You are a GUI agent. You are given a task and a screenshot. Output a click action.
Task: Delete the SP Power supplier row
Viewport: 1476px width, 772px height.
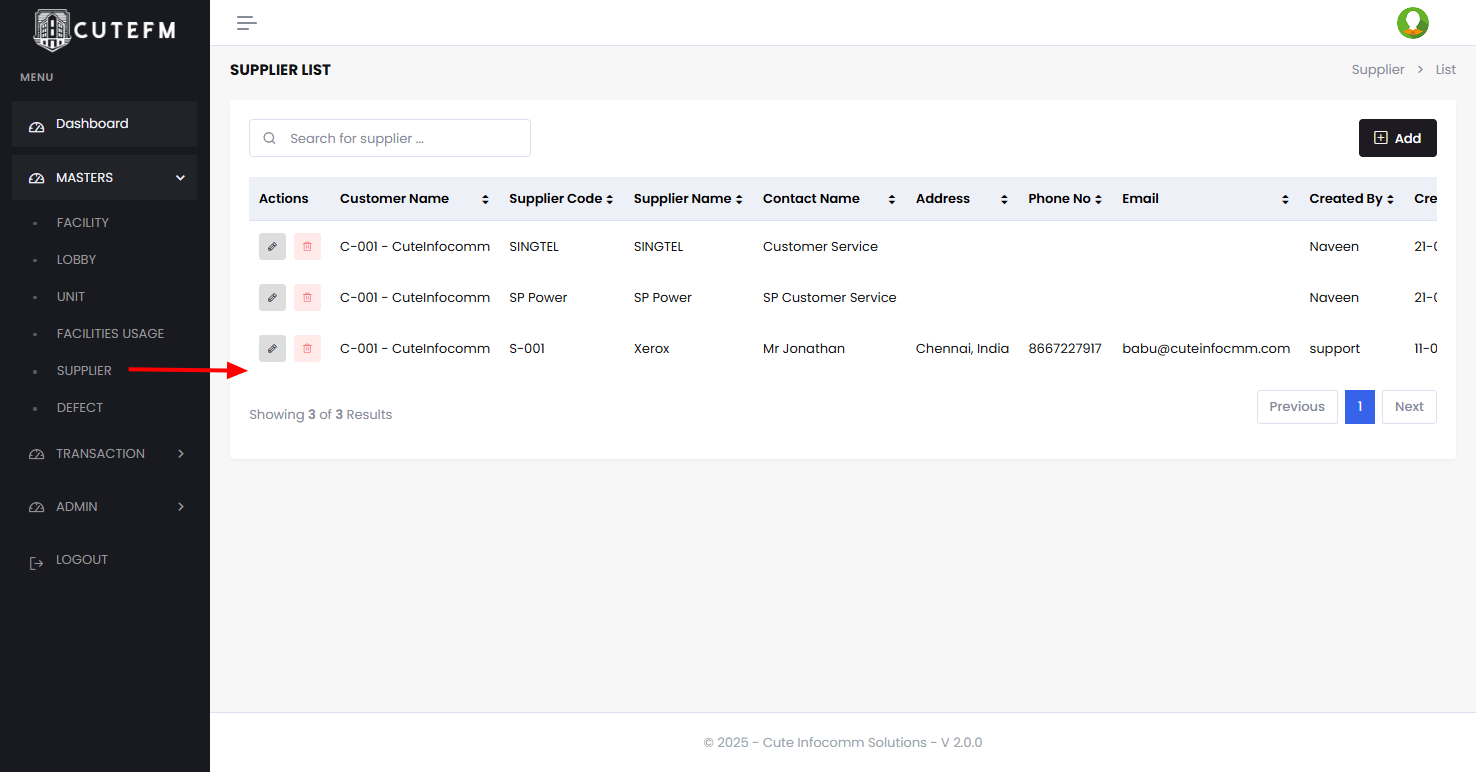[x=307, y=297]
